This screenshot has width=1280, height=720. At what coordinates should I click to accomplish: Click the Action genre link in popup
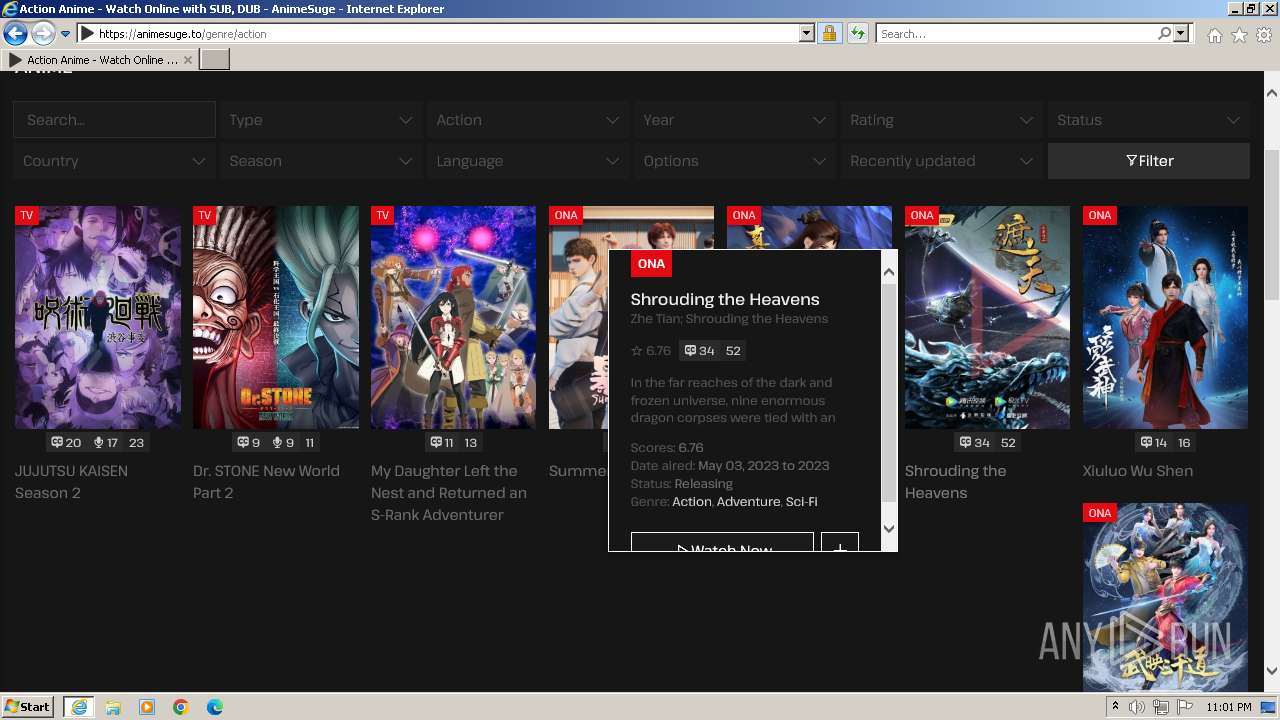tap(692, 501)
